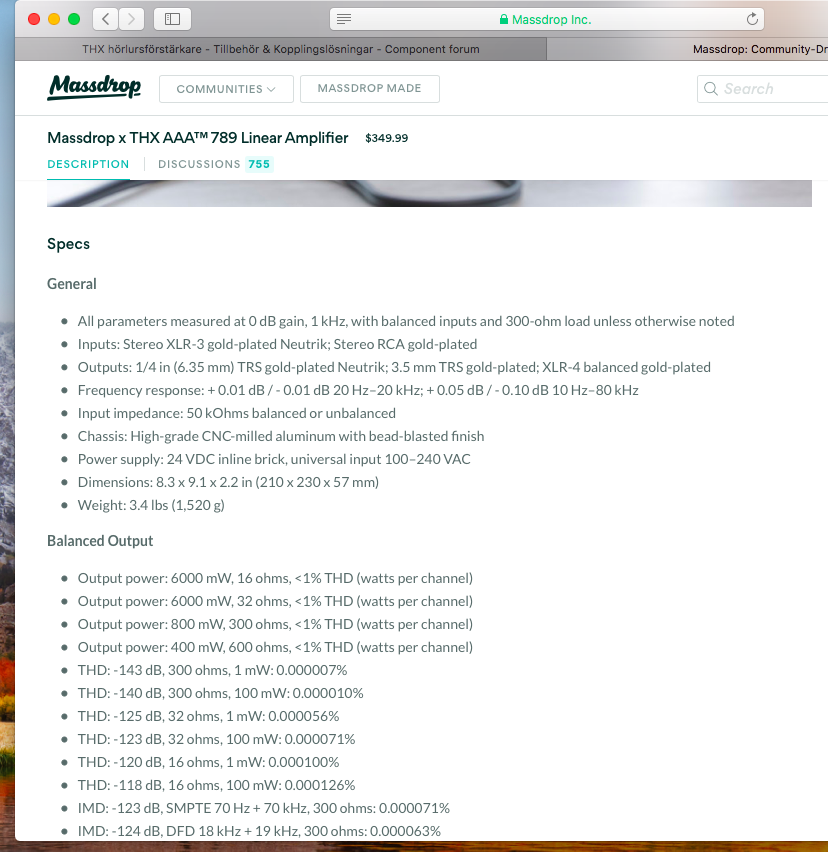Select the THX hörlursförstärkare Component forum tab
The image size is (828, 852).
click(x=281, y=49)
